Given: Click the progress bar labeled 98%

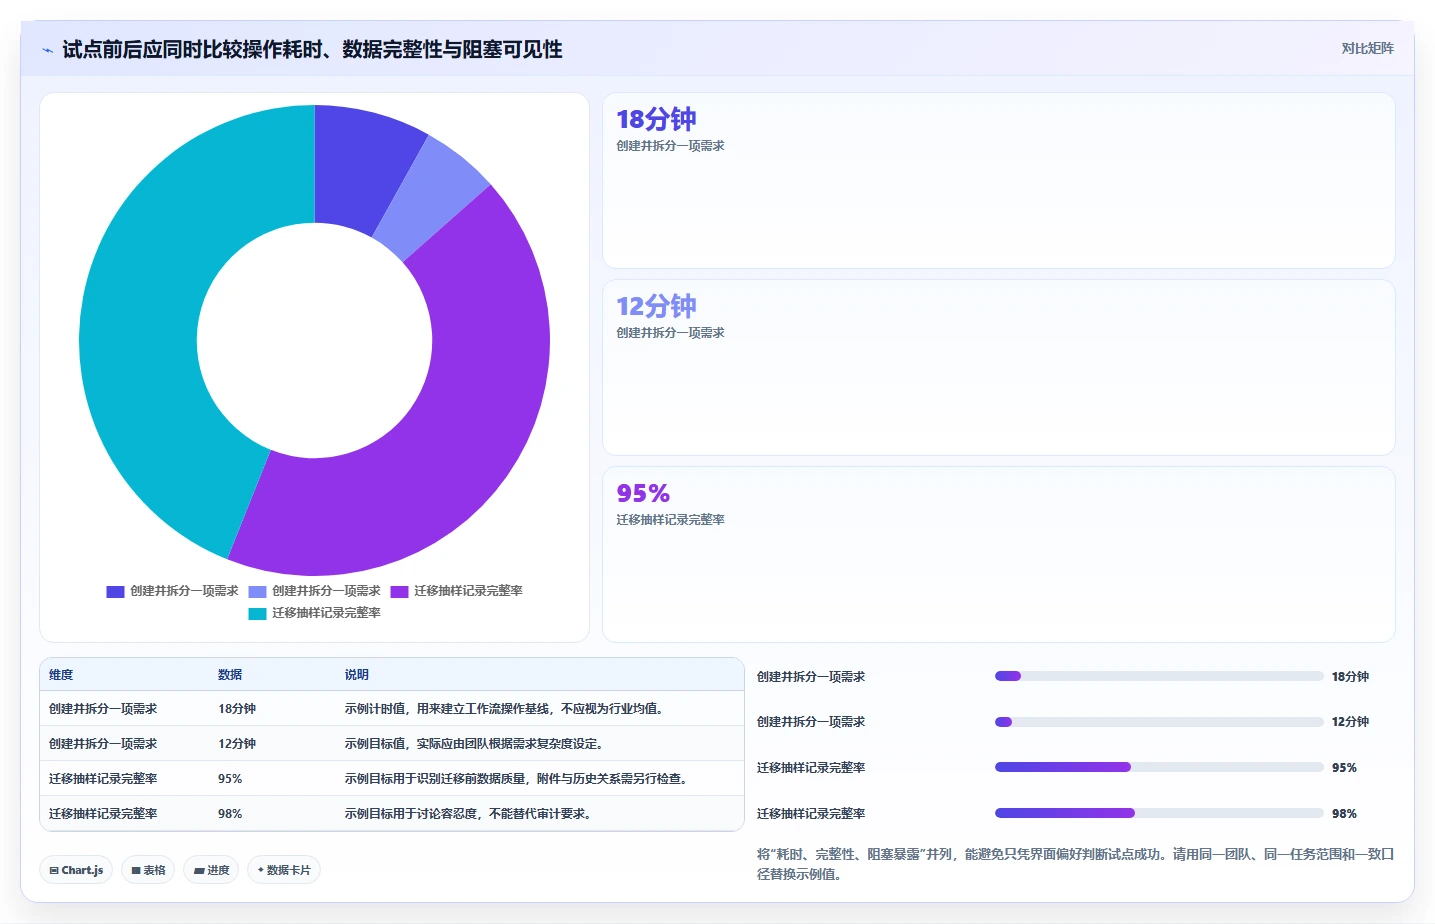Looking at the screenshot, I should [x=1159, y=813].
